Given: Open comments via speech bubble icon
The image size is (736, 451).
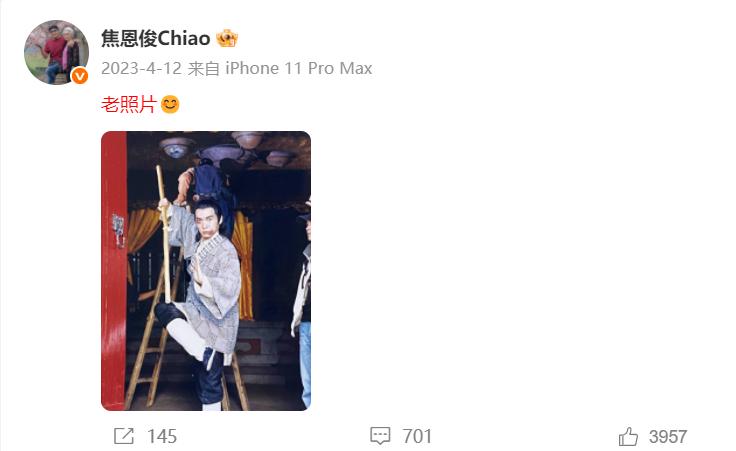Looking at the screenshot, I should pos(380,436).
